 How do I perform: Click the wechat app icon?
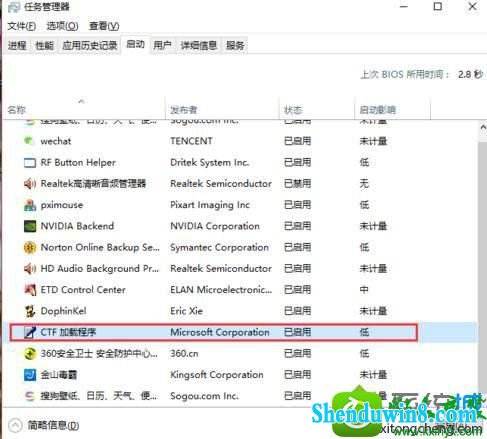tap(29, 141)
